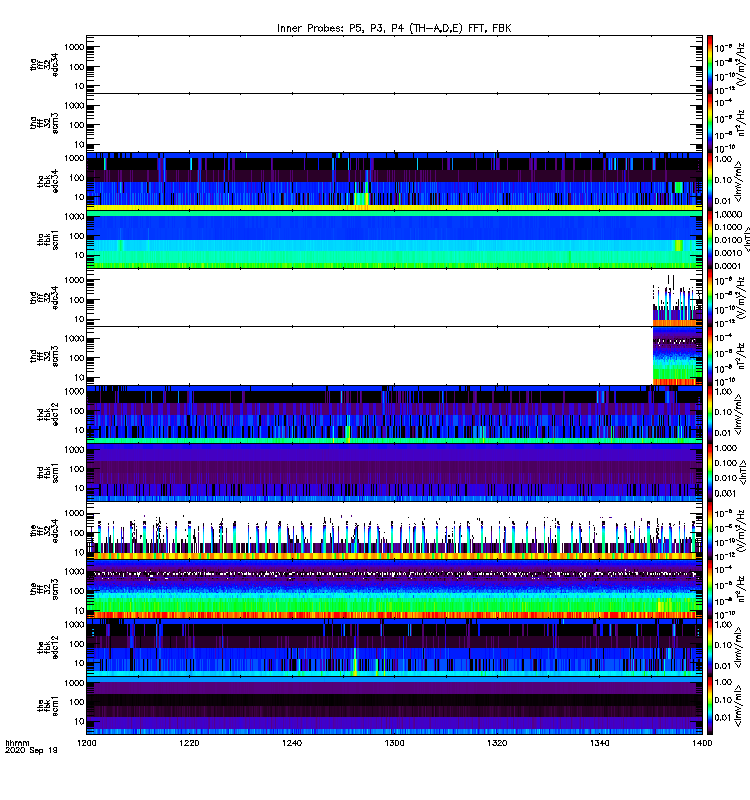Click inside the tha fbk scm1 spectrogram panel
Viewport: 750px width, 800px height.
tap(394, 239)
